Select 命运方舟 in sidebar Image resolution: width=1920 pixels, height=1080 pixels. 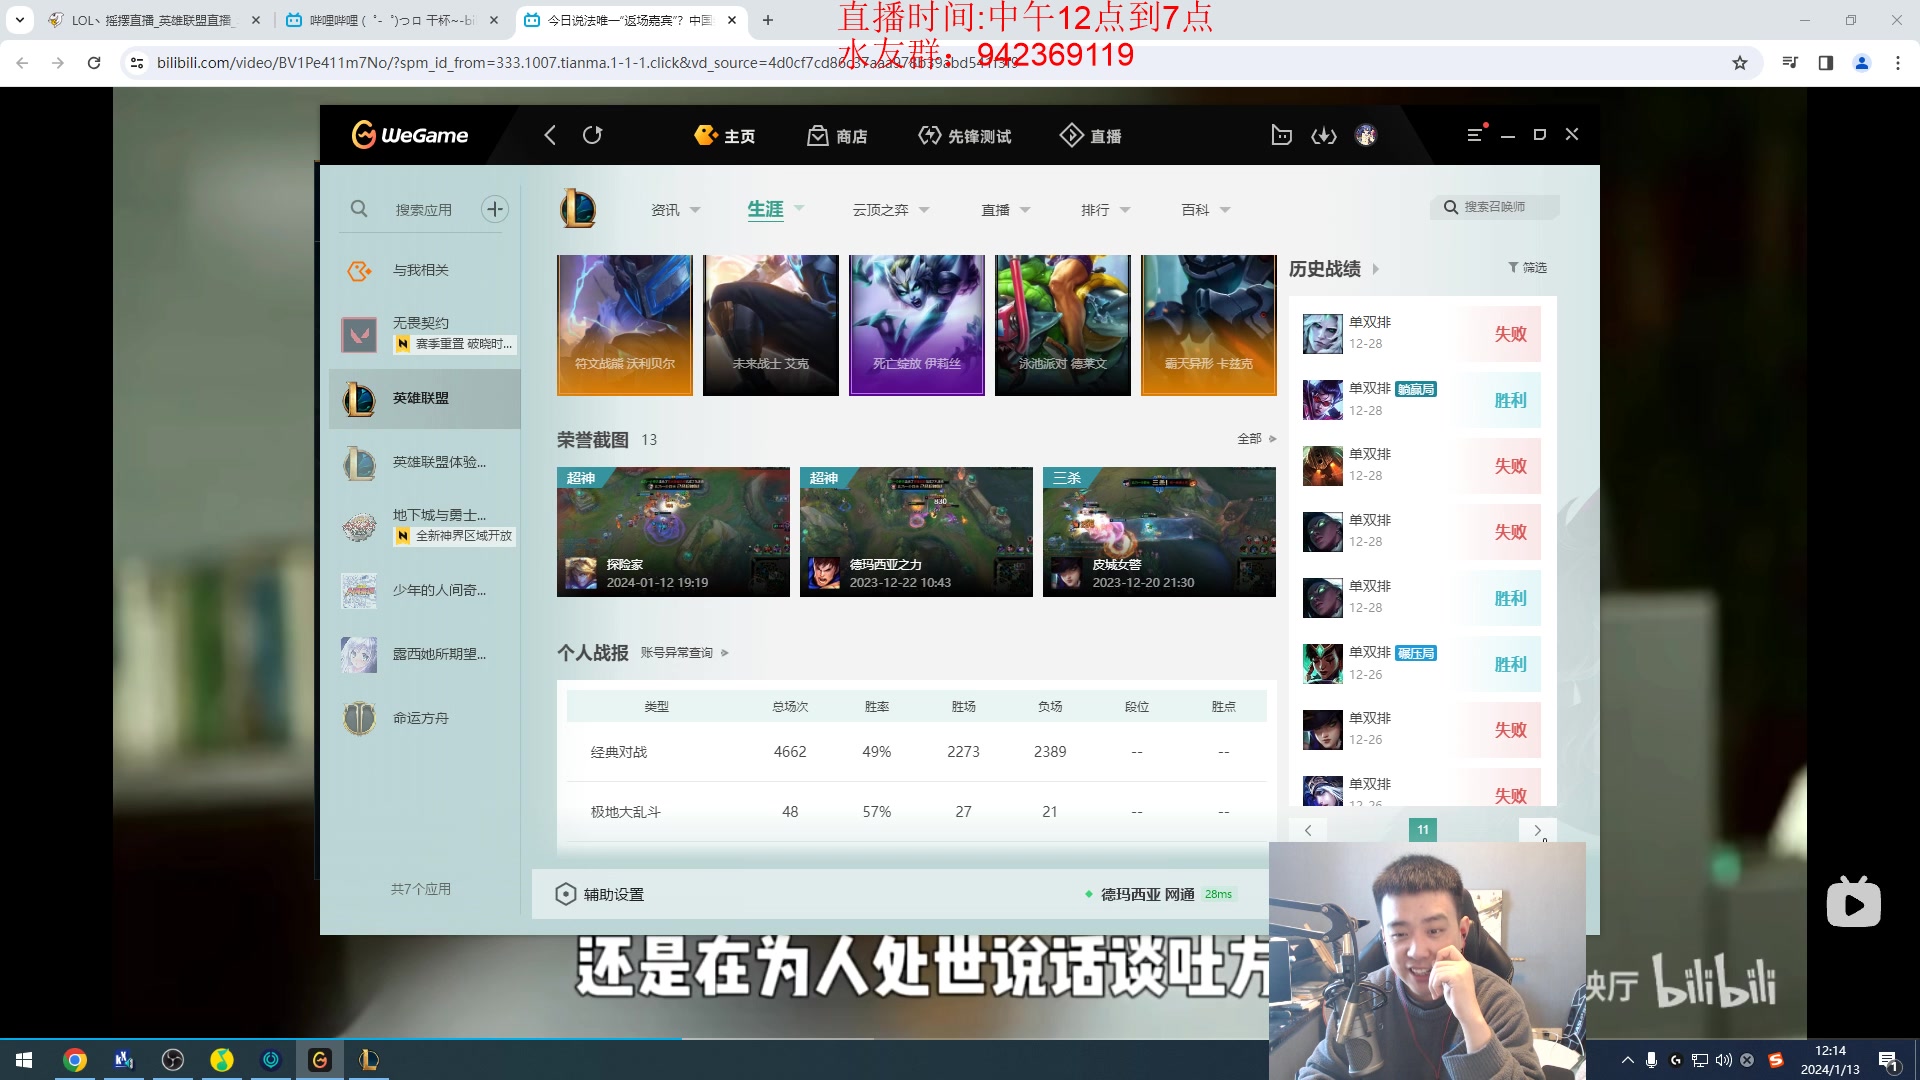pyautogui.click(x=425, y=719)
